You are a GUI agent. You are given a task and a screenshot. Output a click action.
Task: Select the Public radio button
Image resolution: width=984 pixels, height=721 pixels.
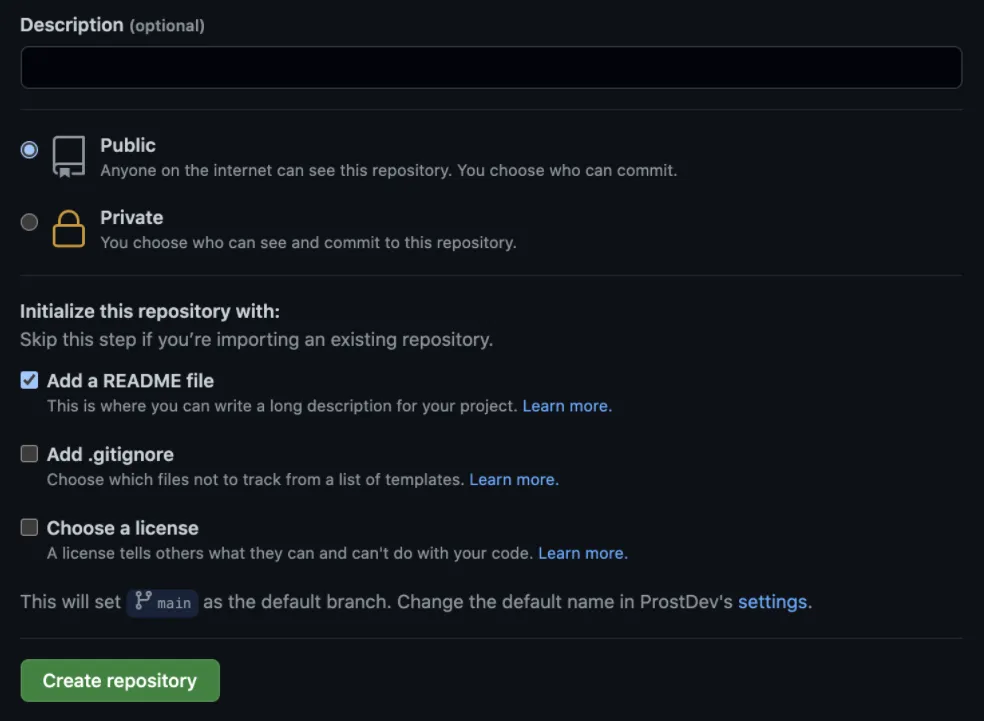click(29, 149)
